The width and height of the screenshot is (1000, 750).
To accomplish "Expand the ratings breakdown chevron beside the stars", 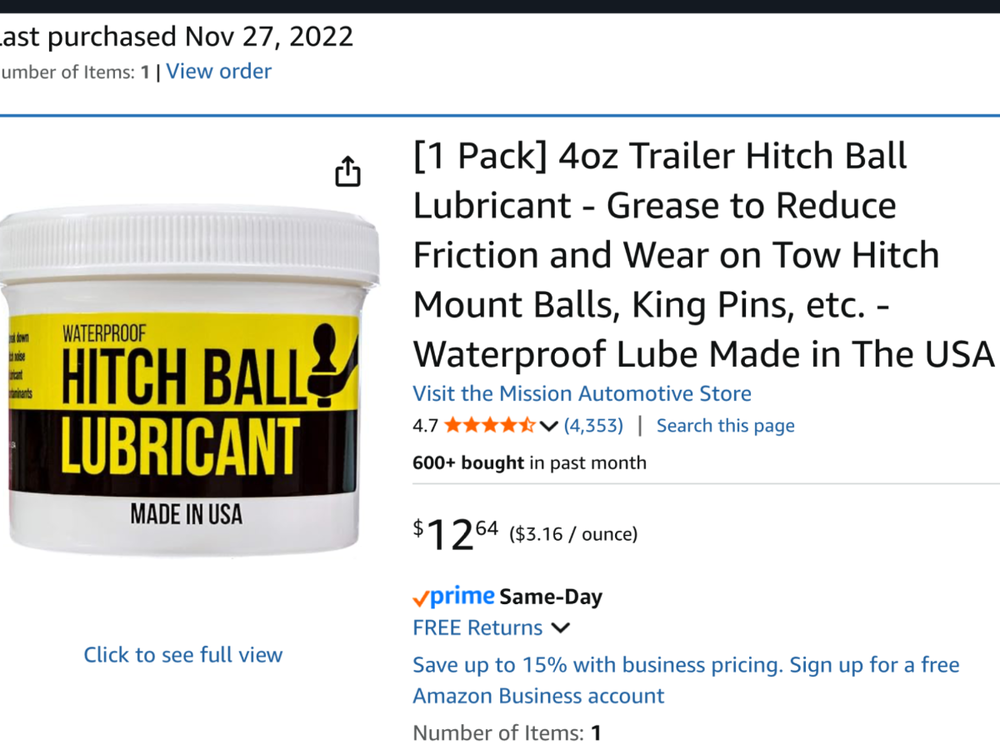I will point(548,426).
